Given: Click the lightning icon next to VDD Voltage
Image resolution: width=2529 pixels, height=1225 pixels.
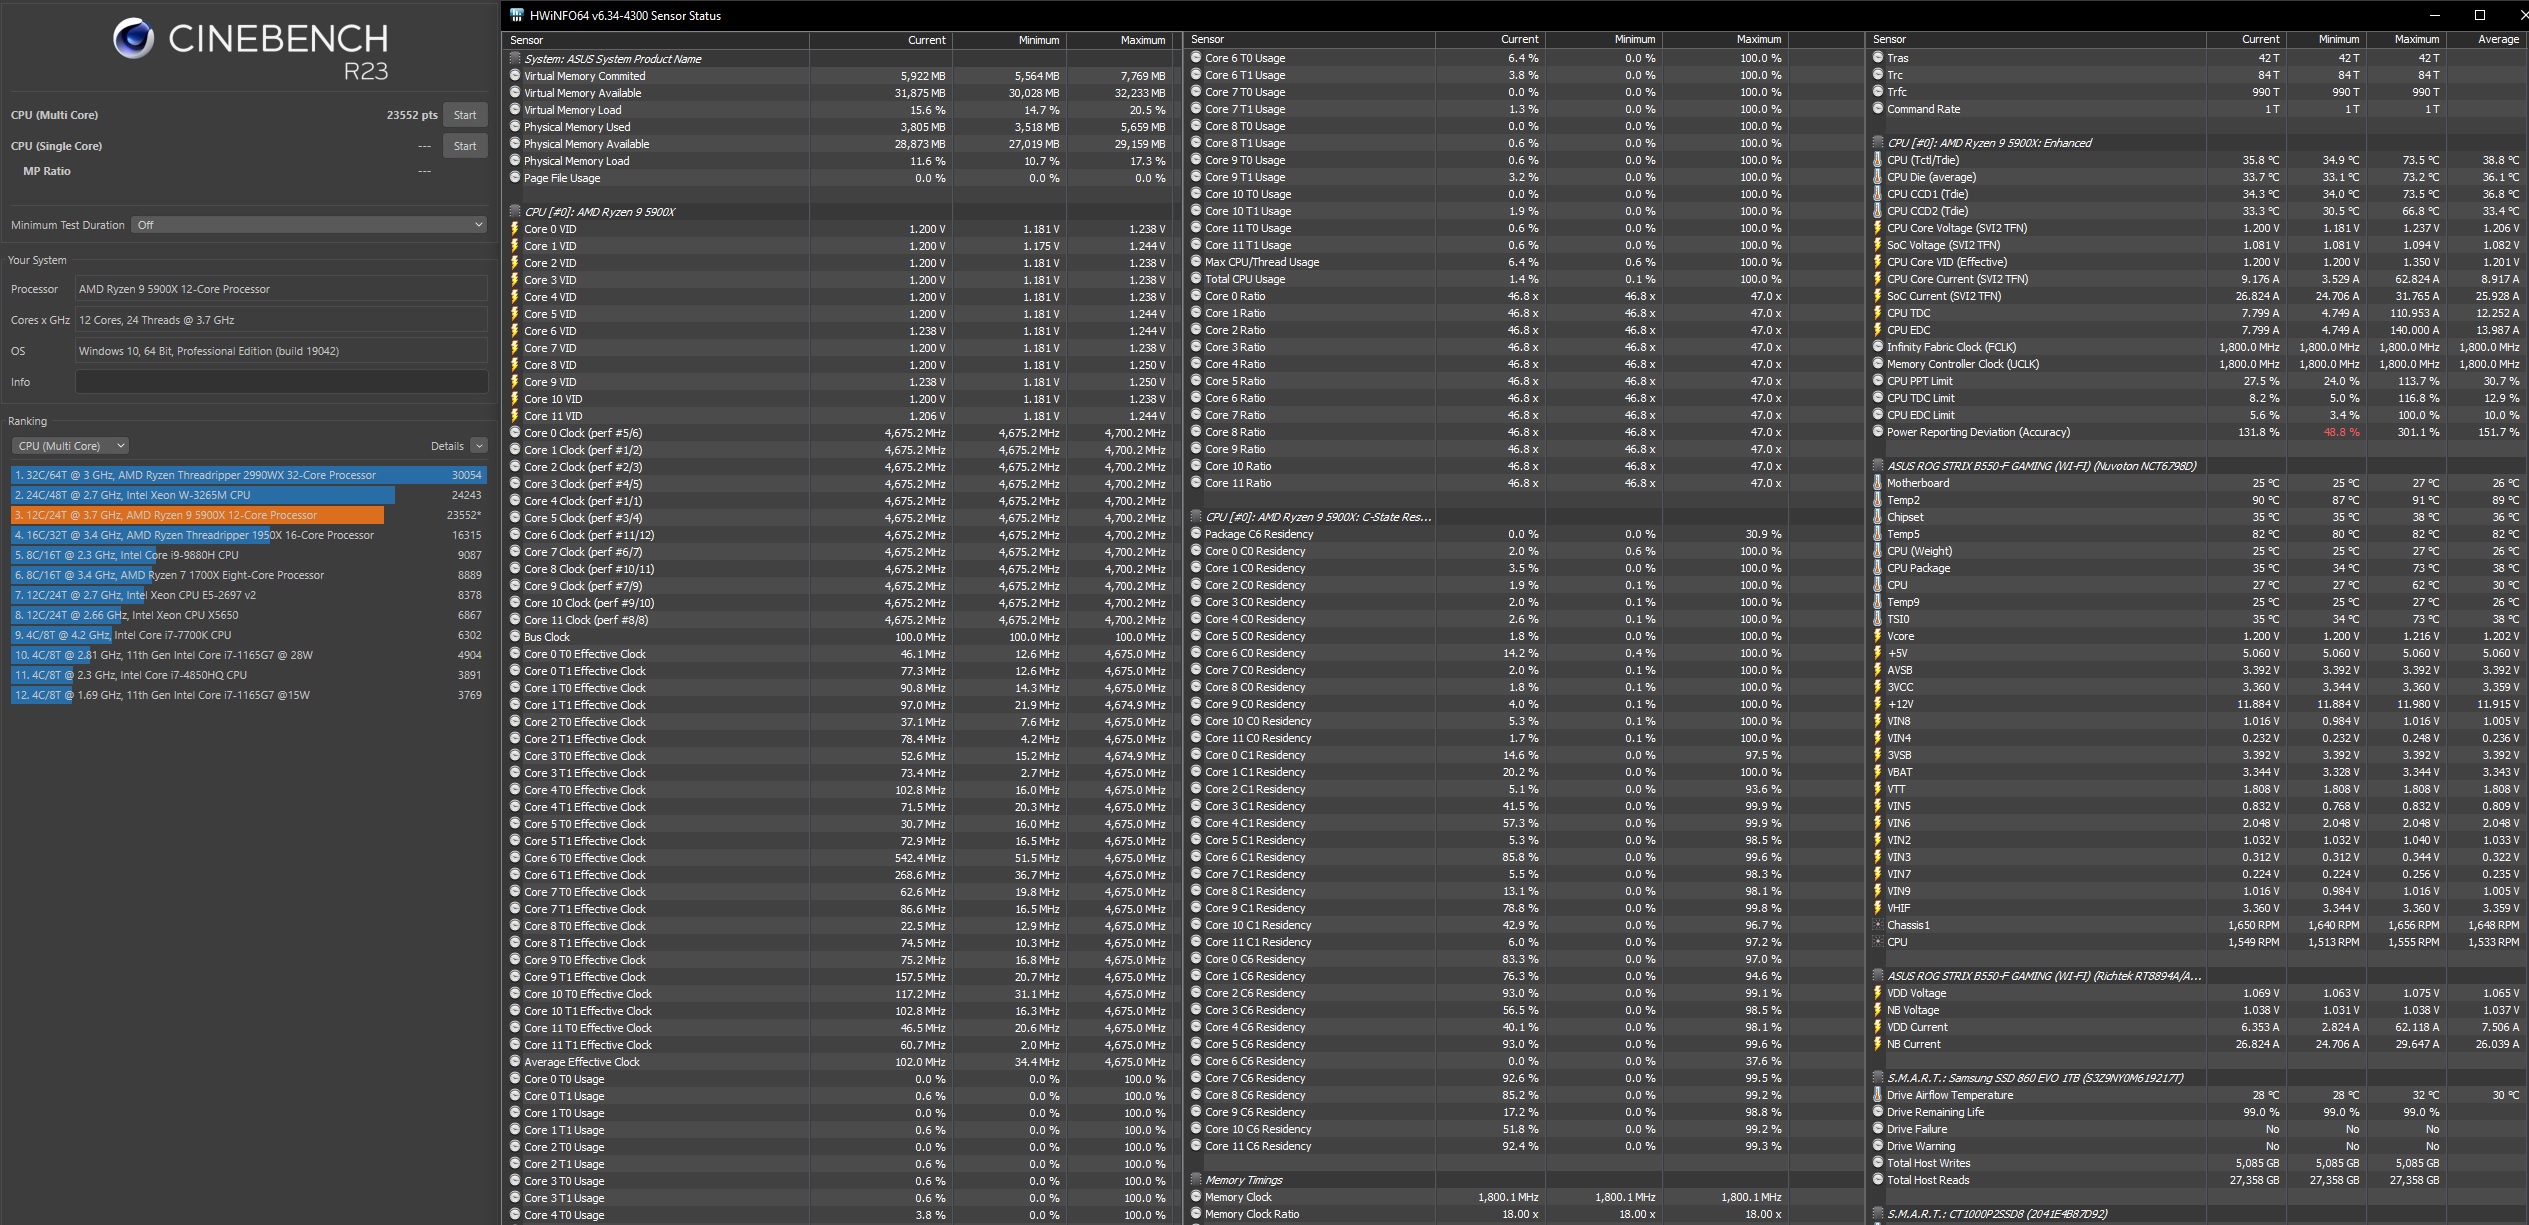Looking at the screenshot, I should (x=1877, y=993).
